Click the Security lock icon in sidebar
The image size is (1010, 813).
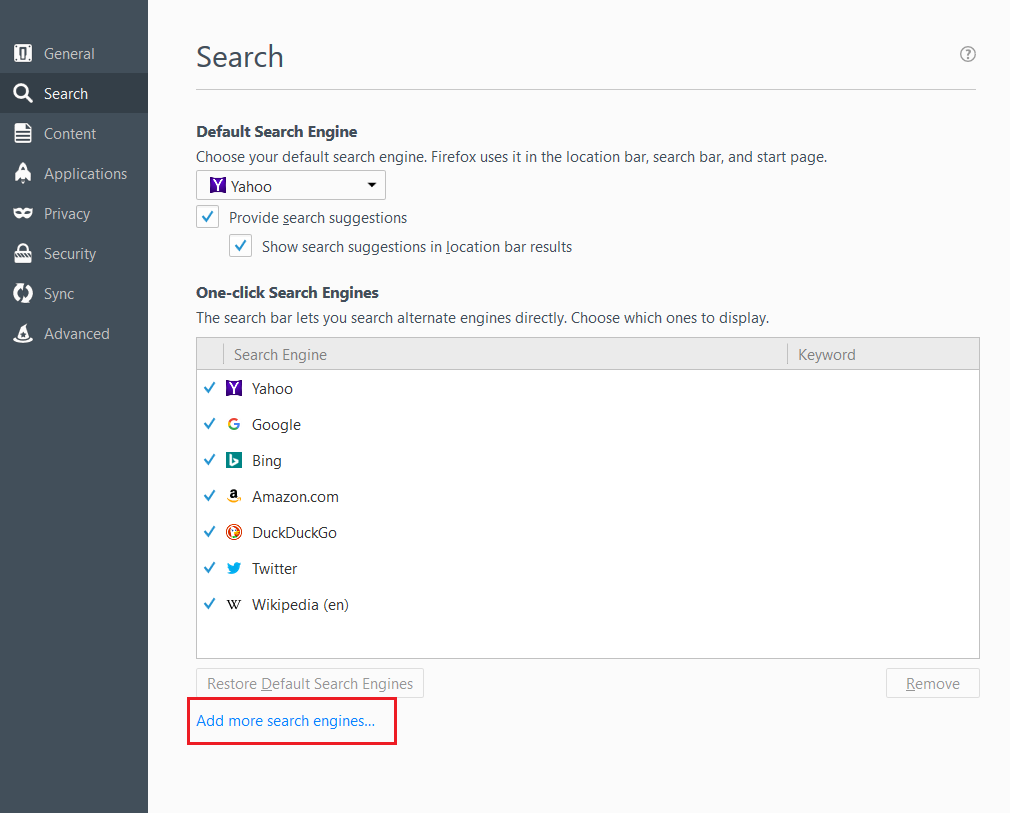point(23,253)
